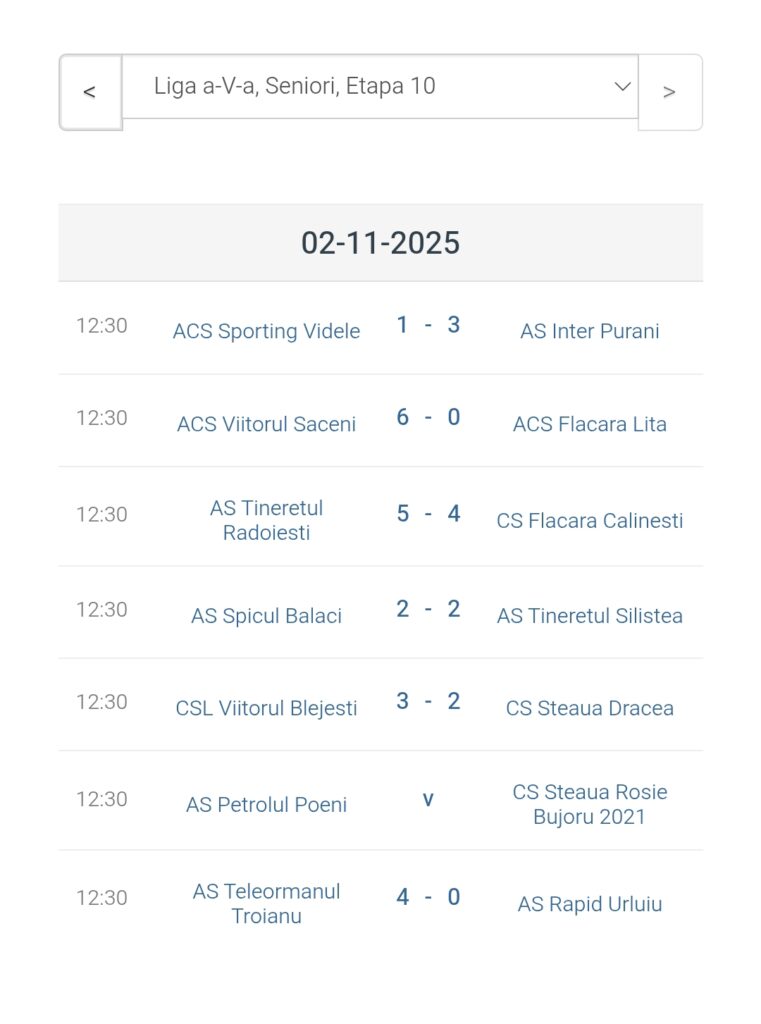Click AS Spicul Balaci team name

click(x=266, y=616)
